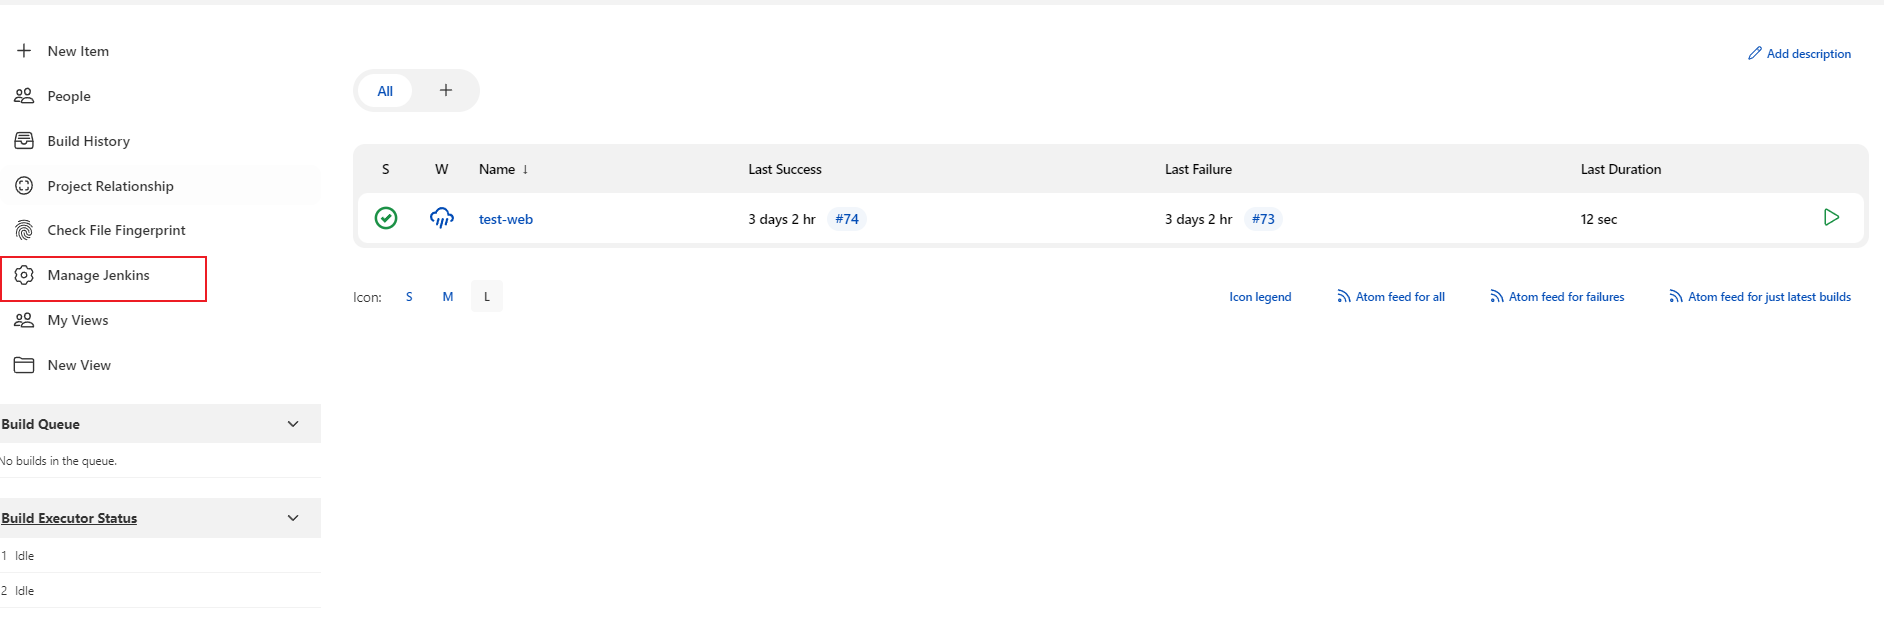Click the green build-now play icon for test-web
This screenshot has width=1884, height=628.
1830,218
